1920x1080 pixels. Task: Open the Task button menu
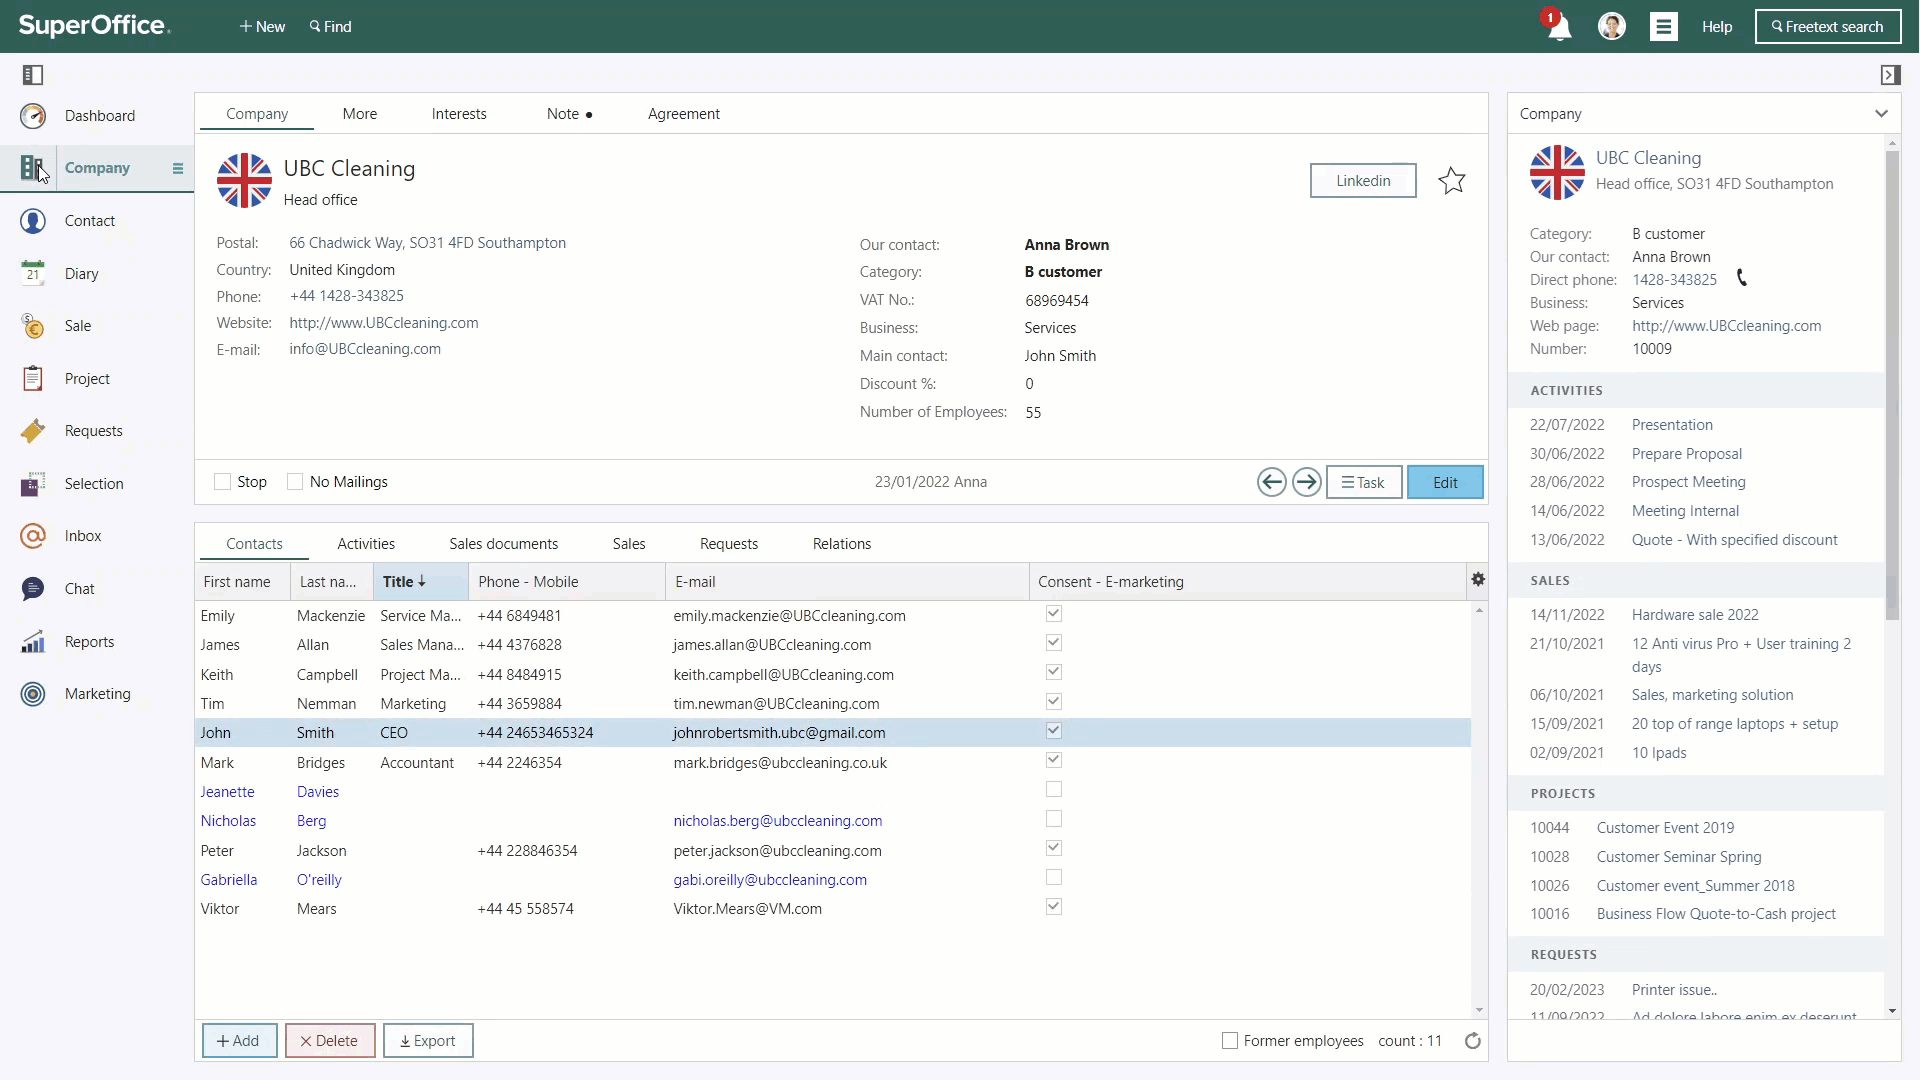[1363, 482]
